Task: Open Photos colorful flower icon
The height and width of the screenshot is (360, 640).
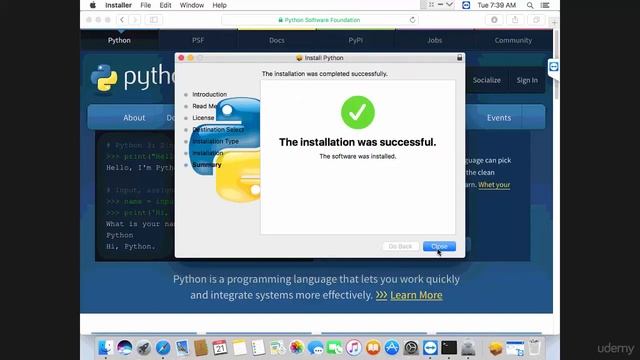Action: coord(296,348)
